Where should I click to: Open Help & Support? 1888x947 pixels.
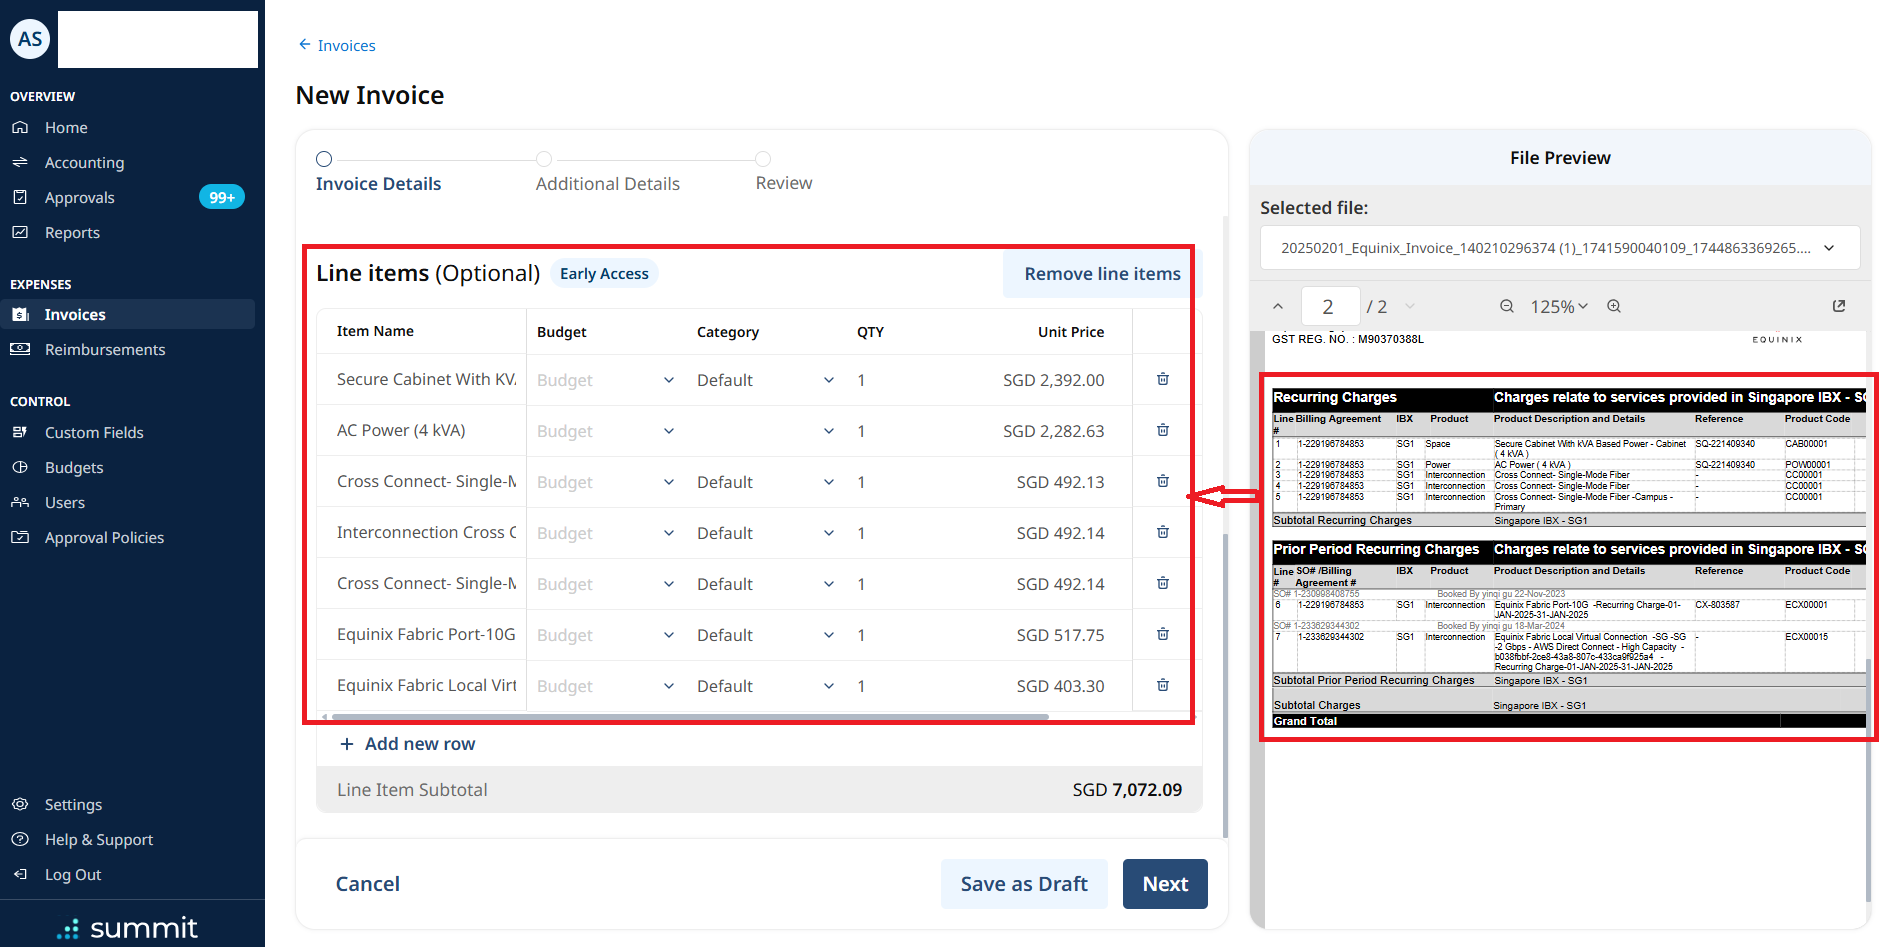(x=99, y=840)
